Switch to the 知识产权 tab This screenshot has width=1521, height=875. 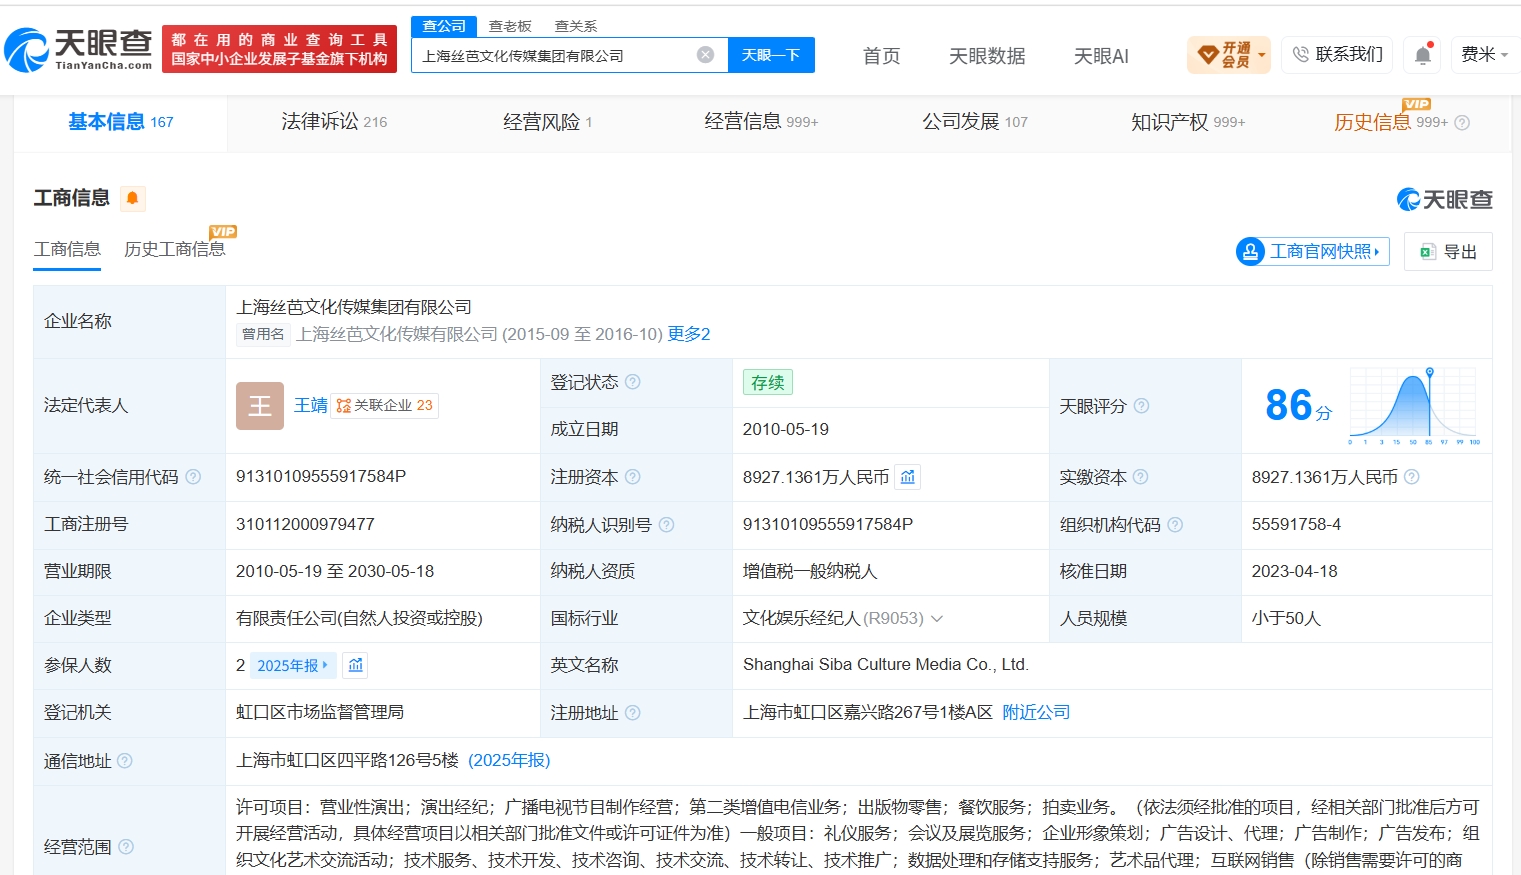tap(1188, 122)
